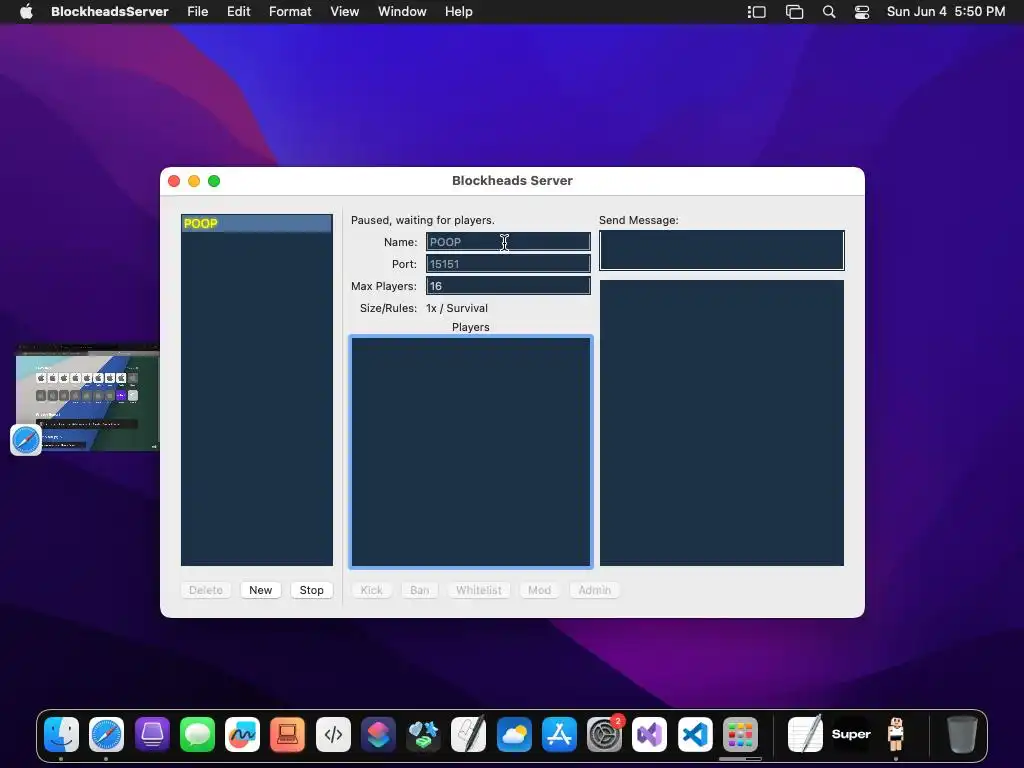Open Finder from the dock
This screenshot has width=1024, height=768.
[x=61, y=734]
